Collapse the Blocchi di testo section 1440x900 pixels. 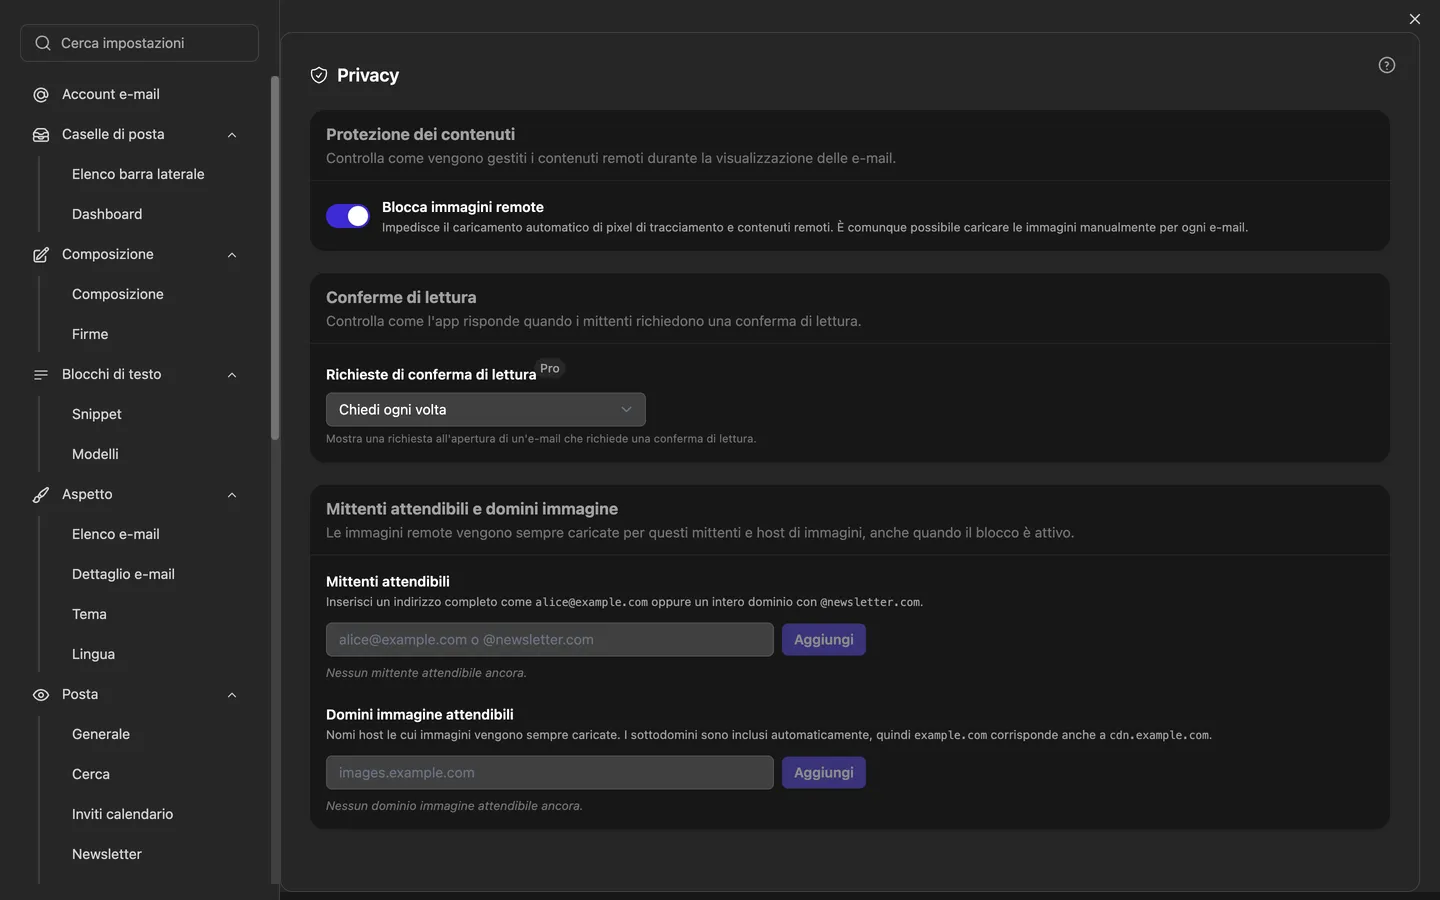(232, 375)
